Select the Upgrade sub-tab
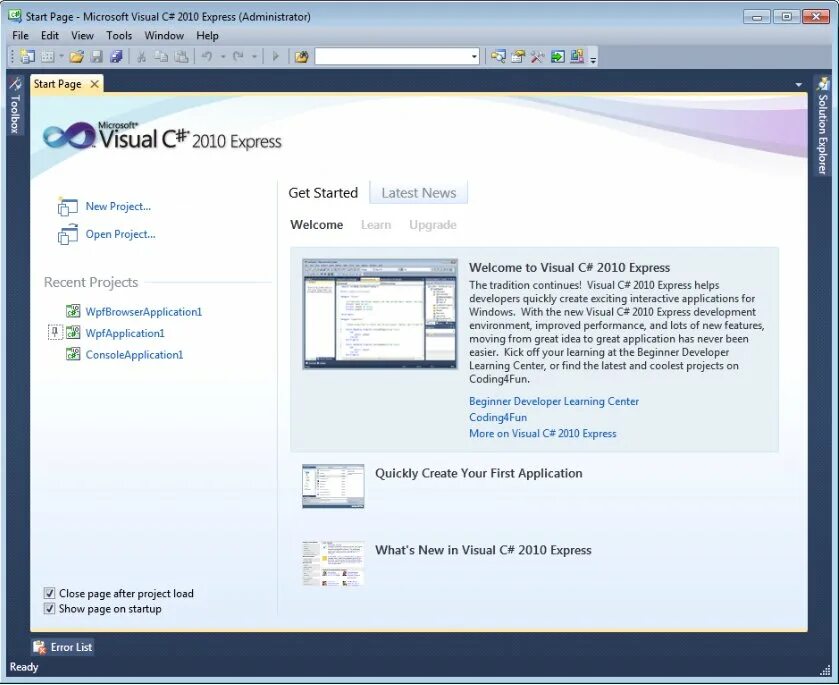The width and height of the screenshot is (839, 685). pos(432,225)
